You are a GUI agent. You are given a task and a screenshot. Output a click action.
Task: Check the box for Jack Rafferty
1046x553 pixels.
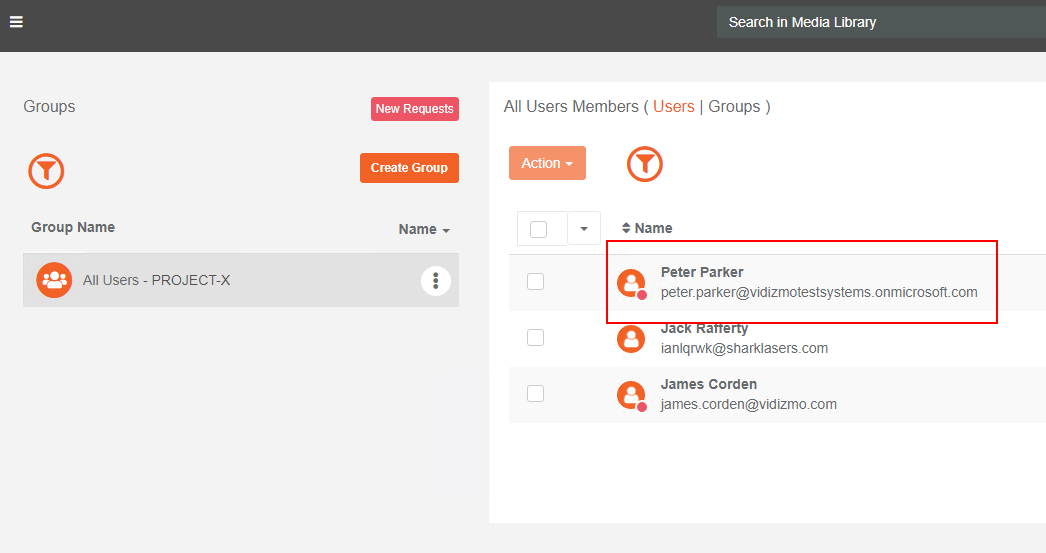536,338
